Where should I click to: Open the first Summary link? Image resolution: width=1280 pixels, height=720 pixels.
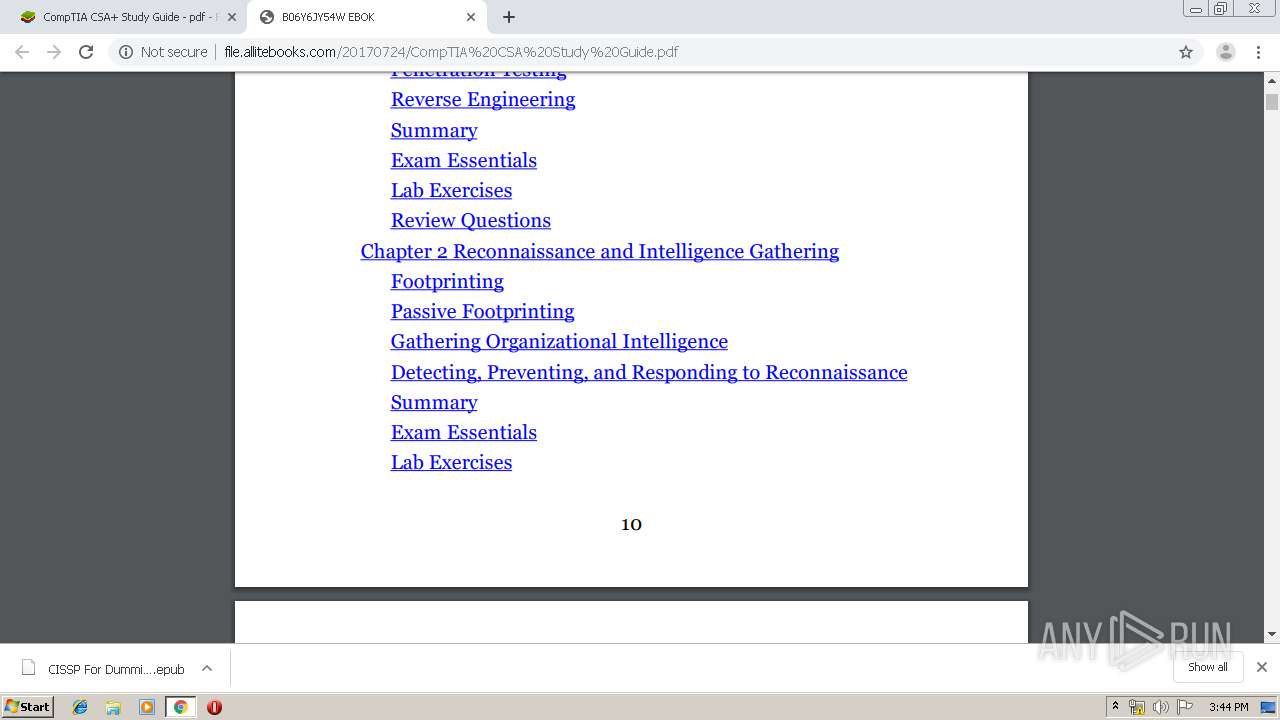coord(434,130)
